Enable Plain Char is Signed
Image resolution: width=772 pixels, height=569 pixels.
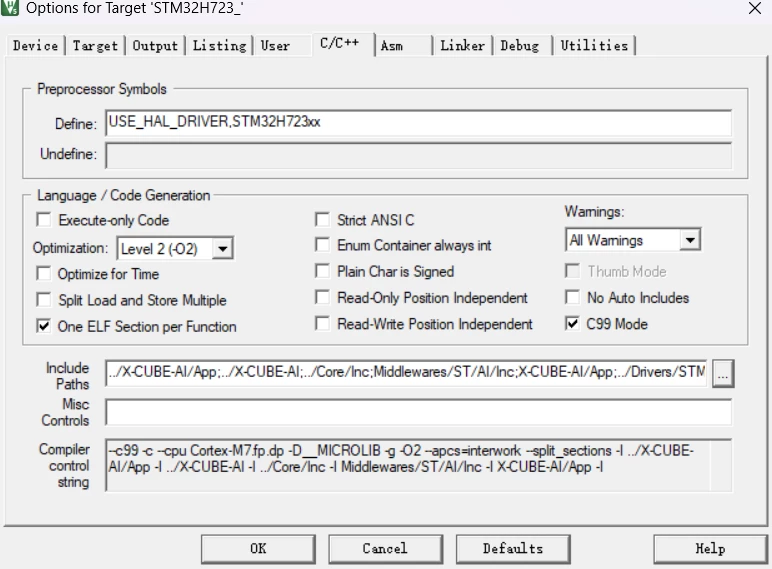(322, 271)
